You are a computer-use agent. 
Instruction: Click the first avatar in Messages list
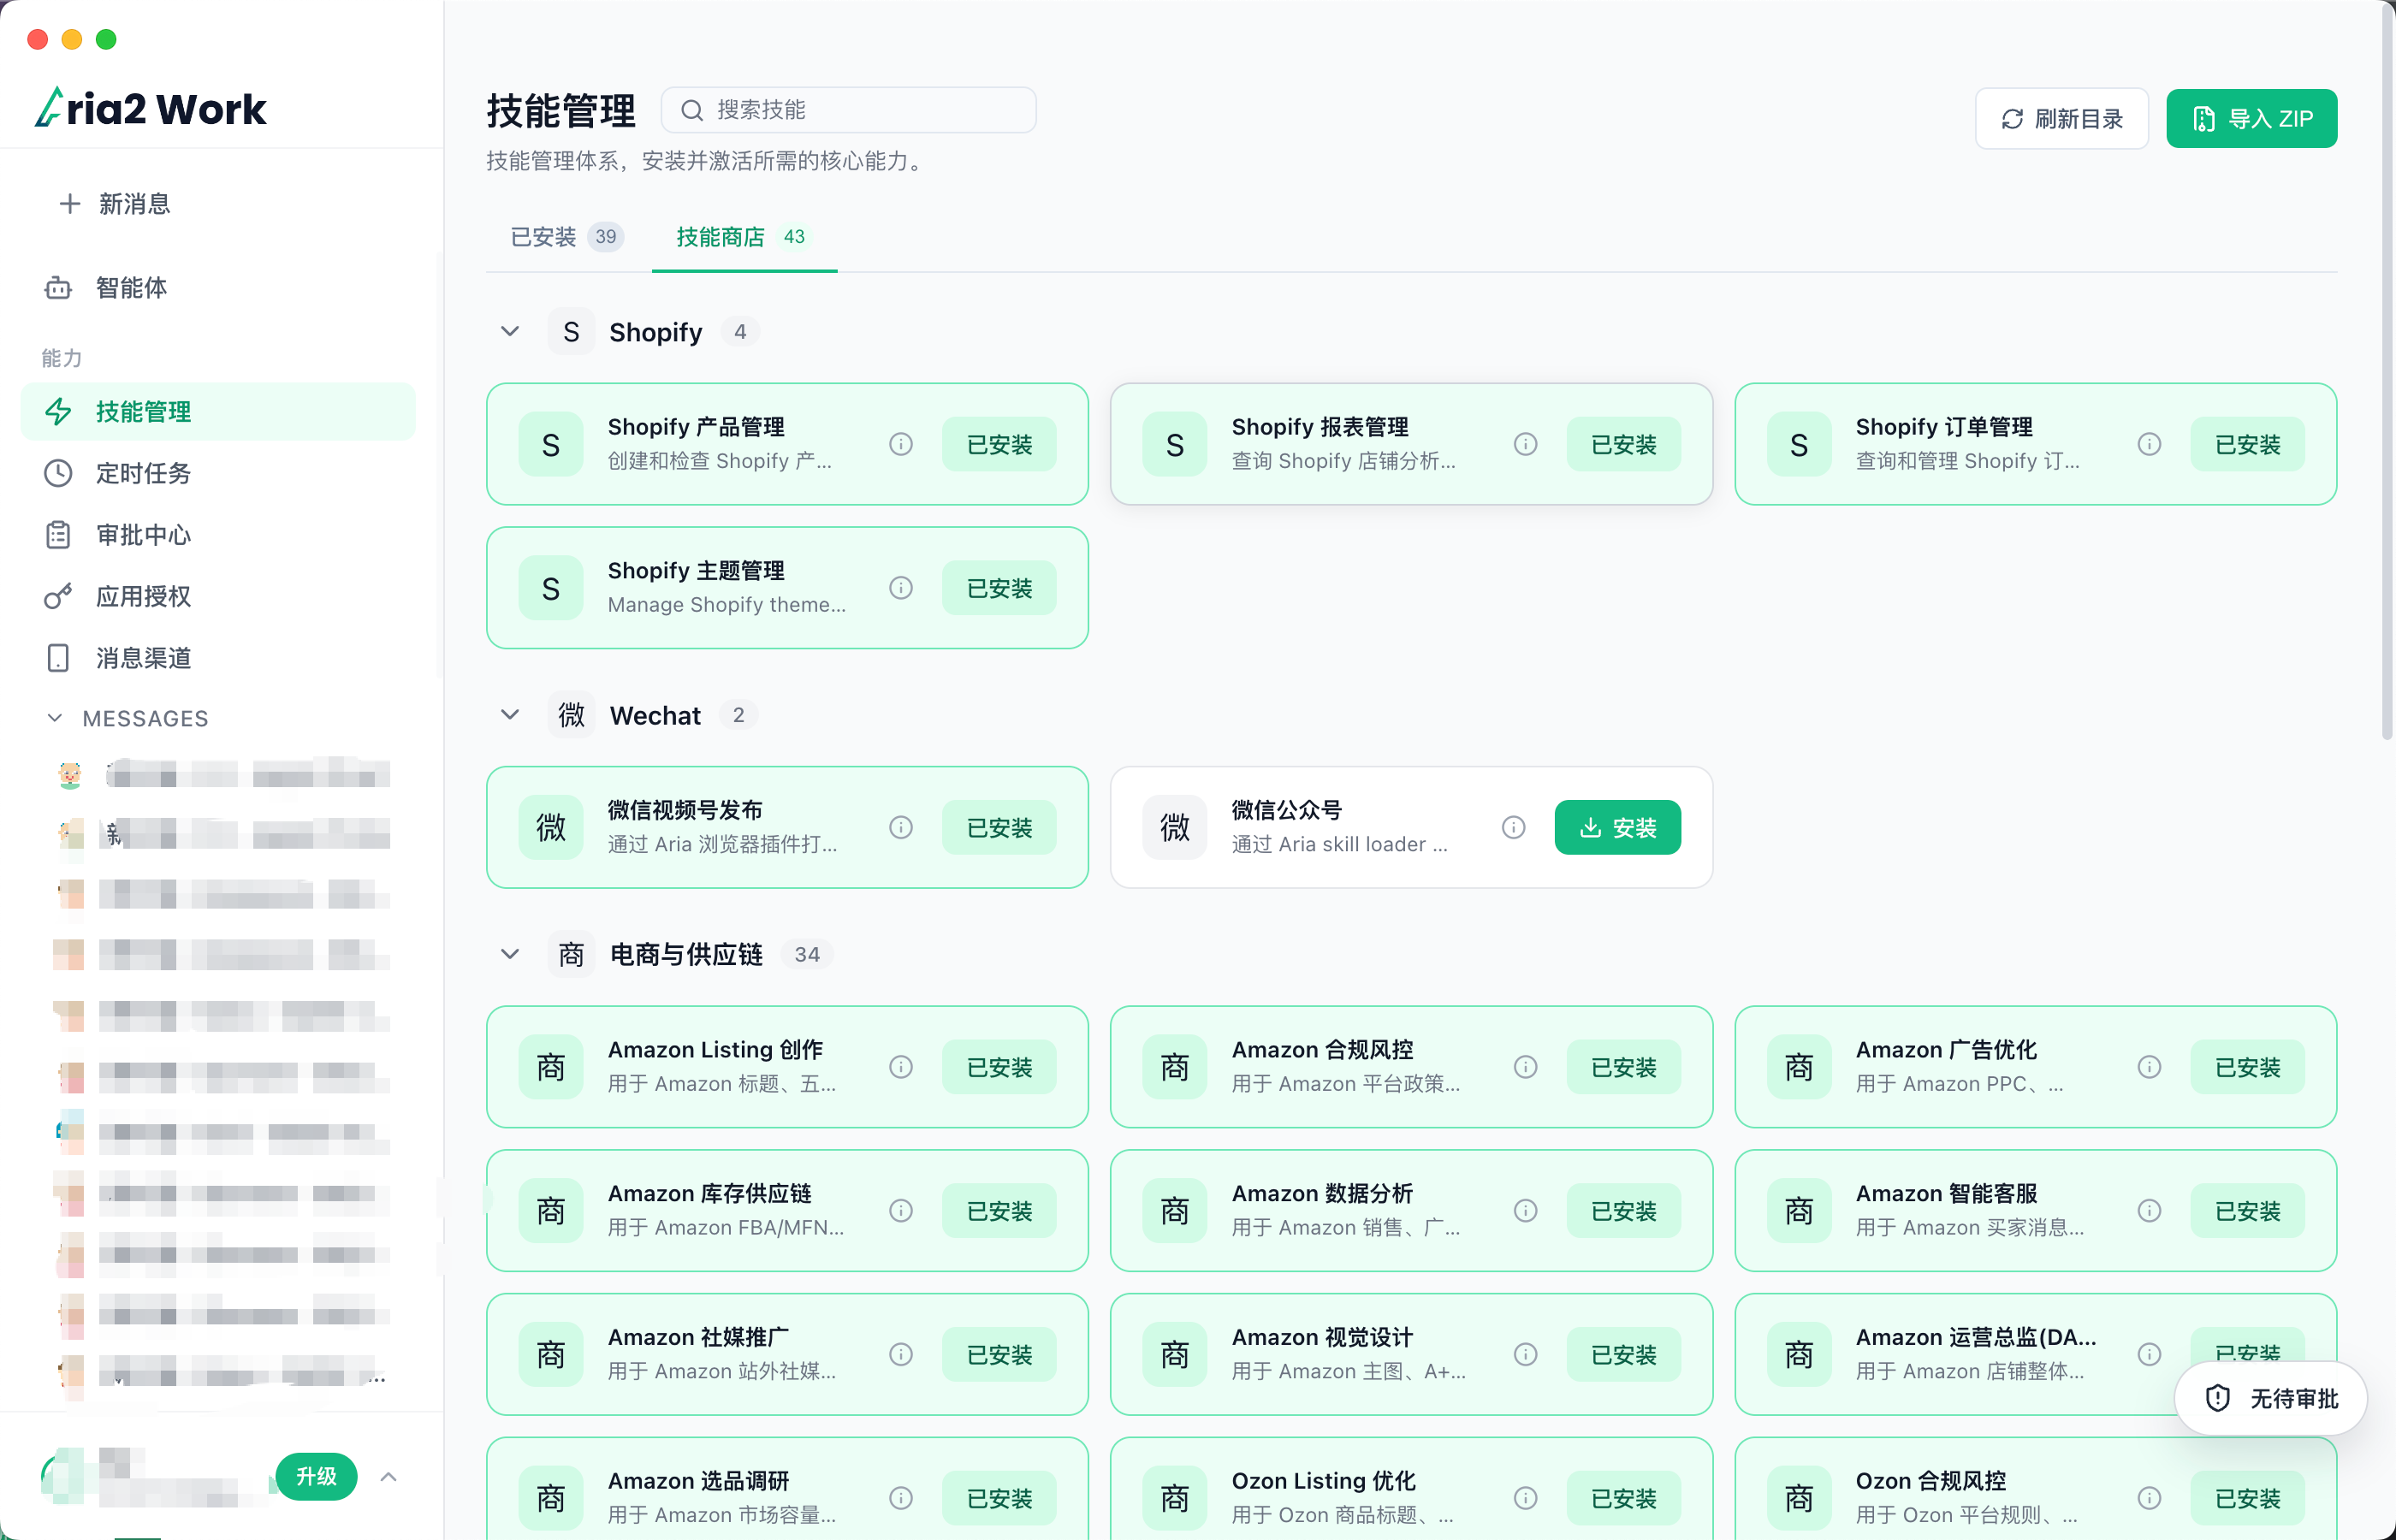pos(70,774)
